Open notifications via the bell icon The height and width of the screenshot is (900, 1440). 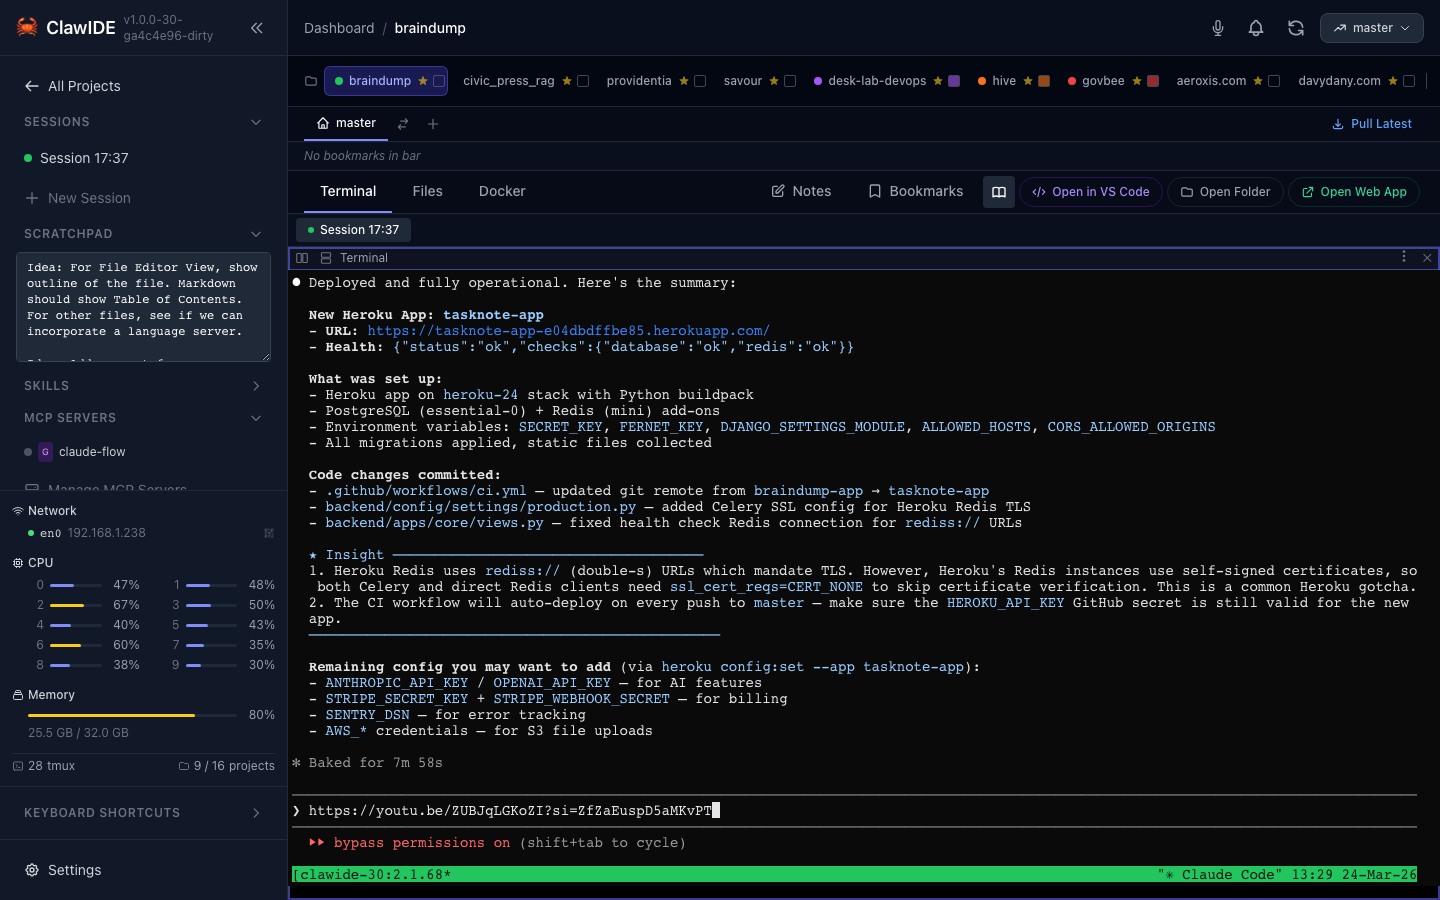[x=1256, y=28]
